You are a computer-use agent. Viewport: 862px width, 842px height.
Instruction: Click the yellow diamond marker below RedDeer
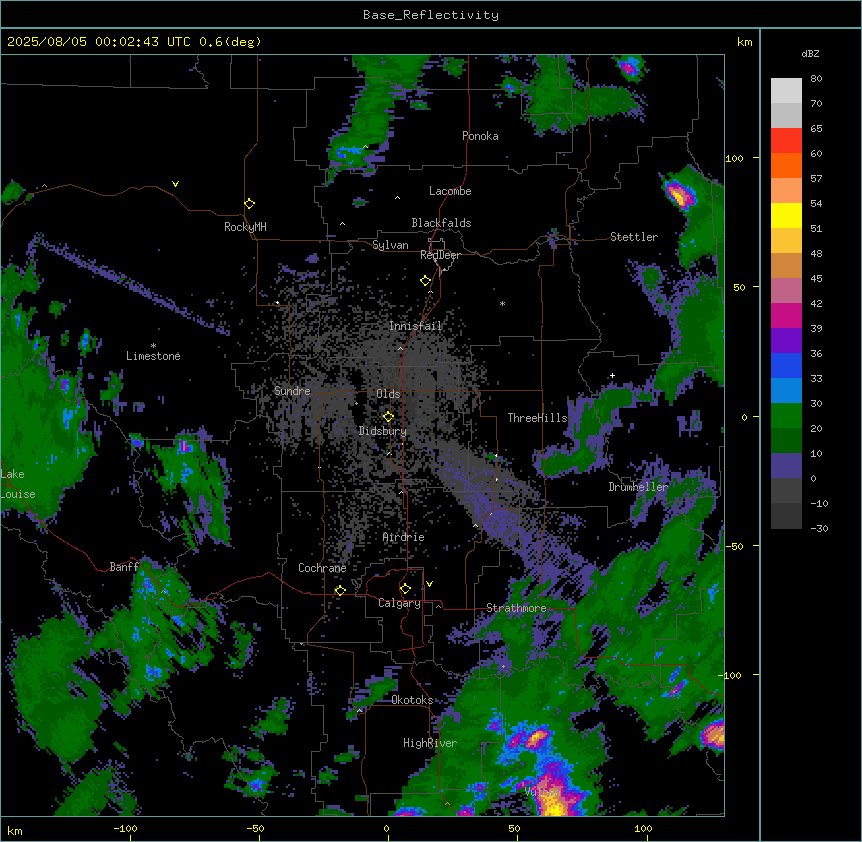[x=426, y=281]
